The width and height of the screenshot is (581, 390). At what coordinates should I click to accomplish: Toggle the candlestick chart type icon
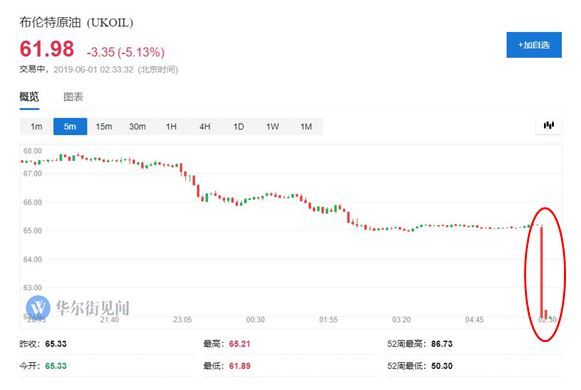click(x=549, y=126)
